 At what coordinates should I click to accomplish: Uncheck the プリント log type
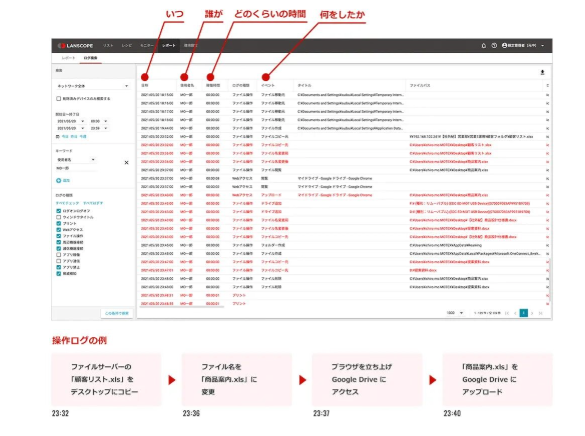[x=59, y=223]
